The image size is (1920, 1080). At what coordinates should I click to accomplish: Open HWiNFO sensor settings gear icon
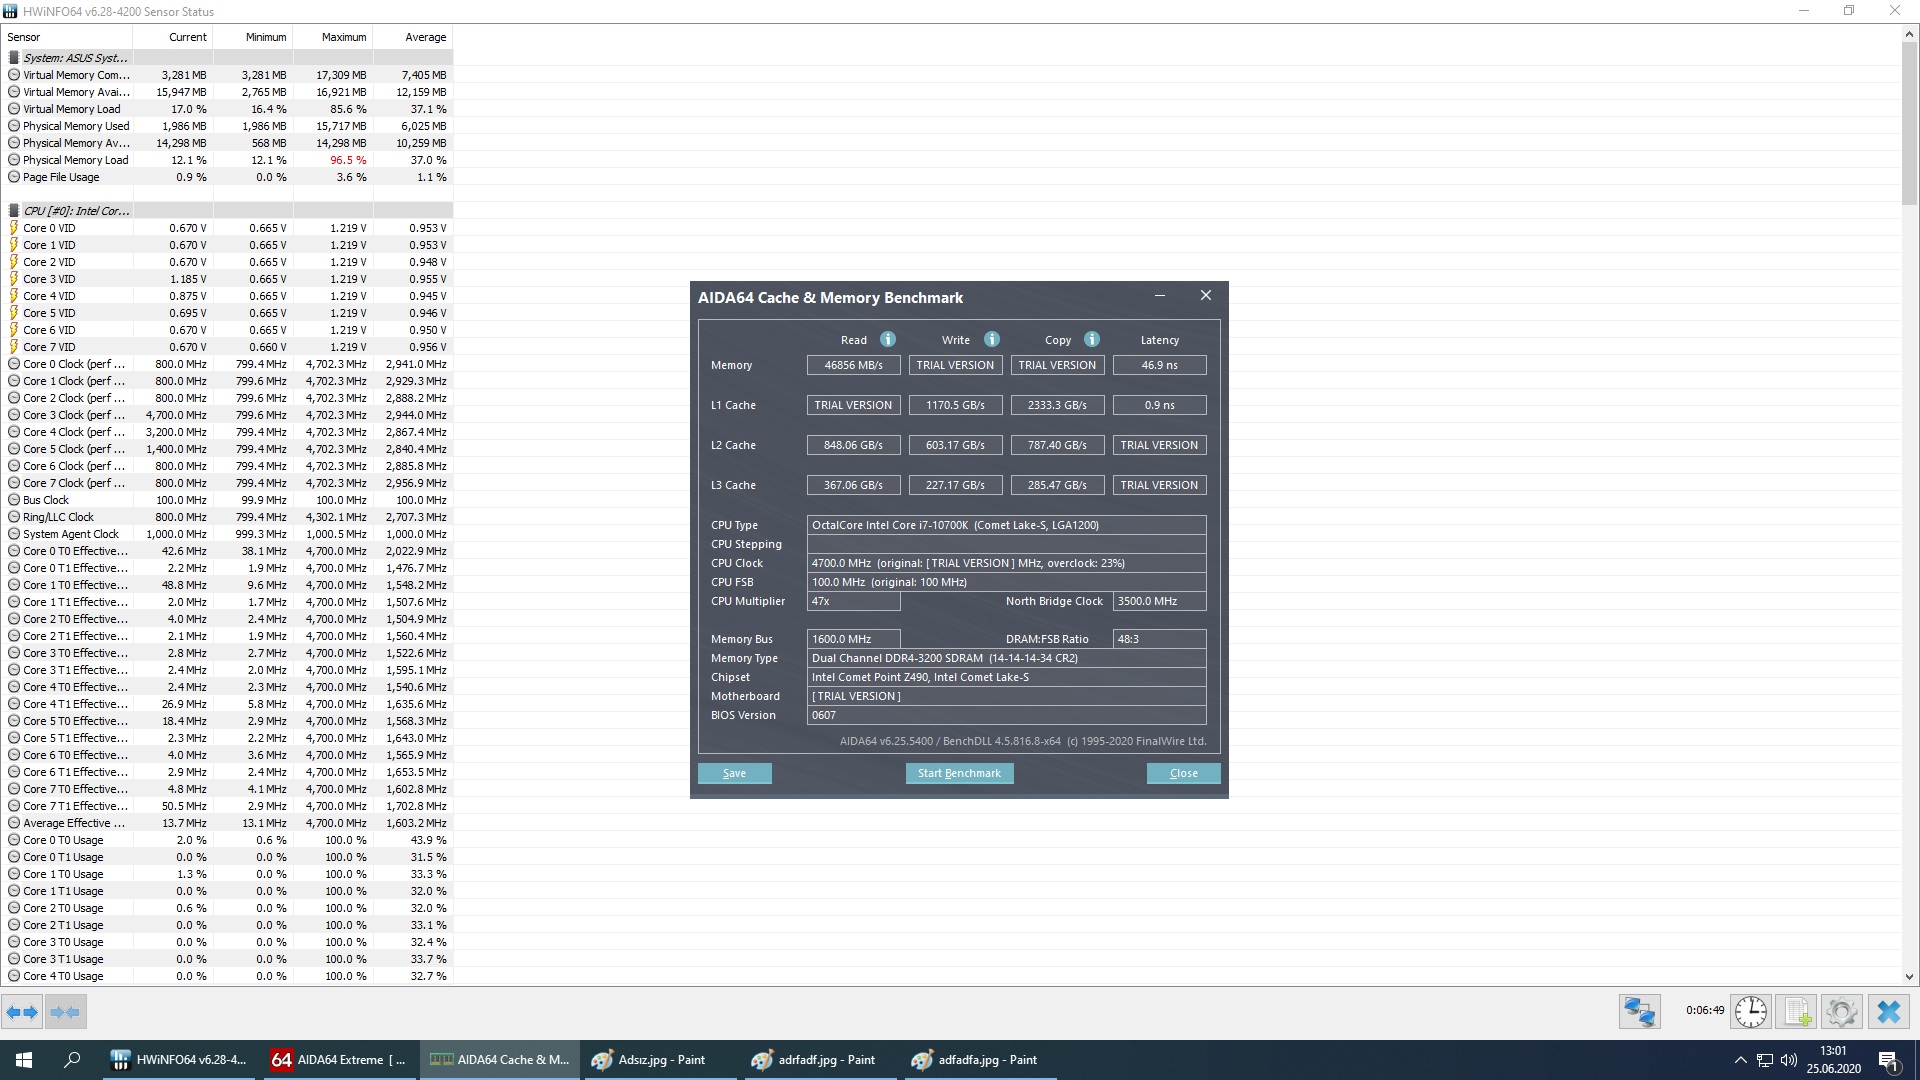[x=1841, y=1012]
